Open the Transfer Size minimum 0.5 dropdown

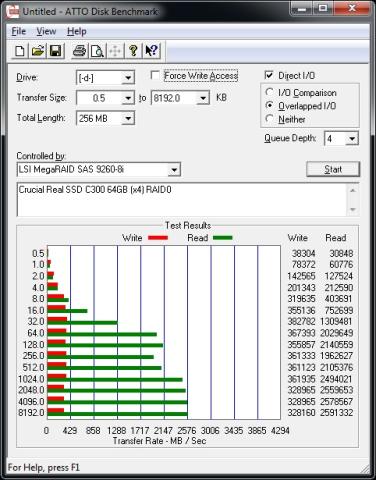(x=128, y=98)
